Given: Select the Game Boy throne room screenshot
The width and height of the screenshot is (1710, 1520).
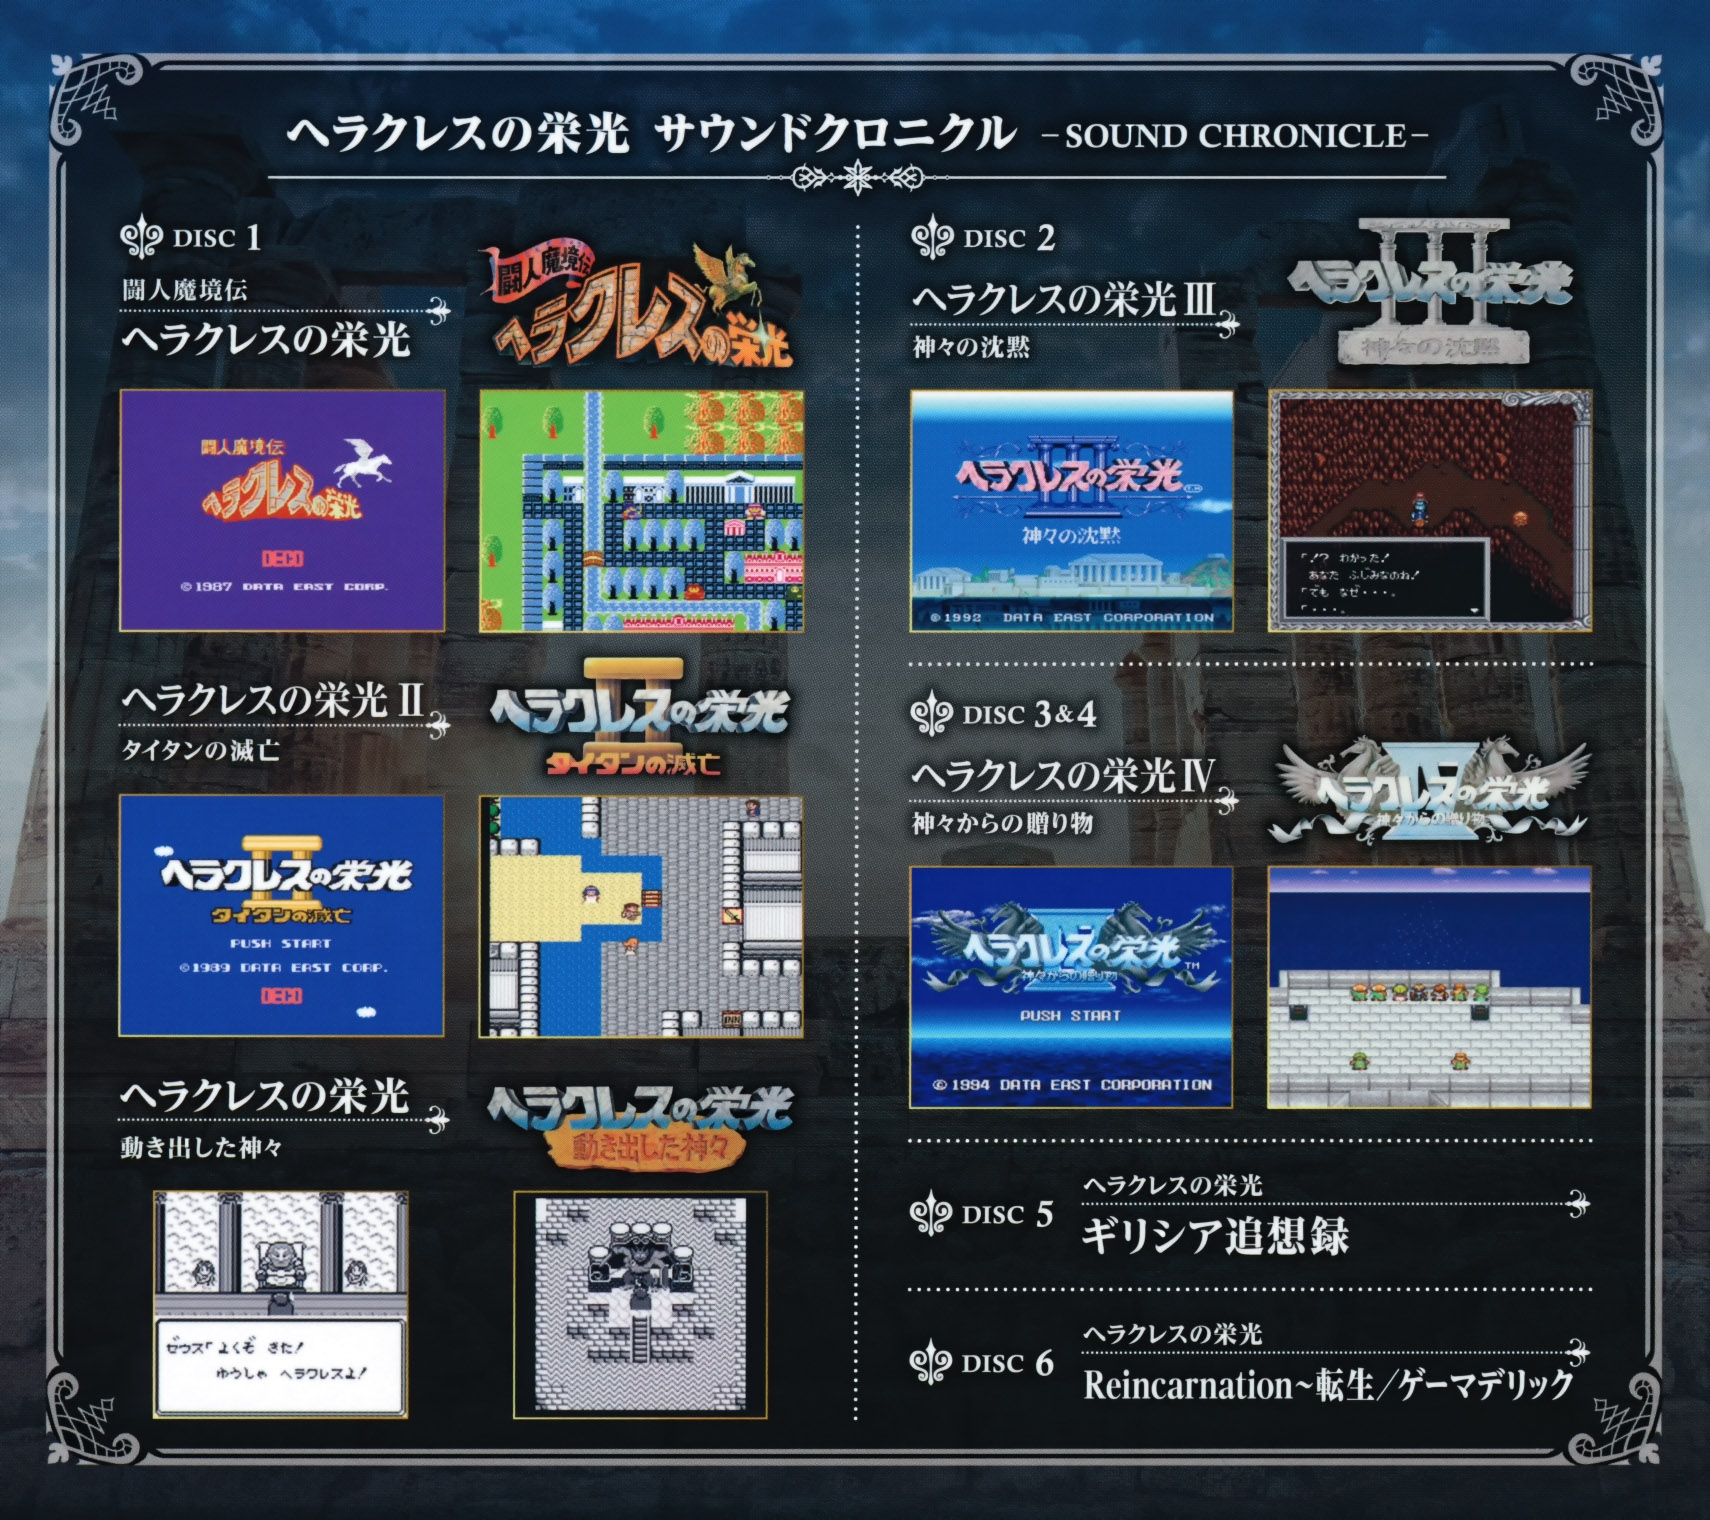Looking at the screenshot, I should pos(640,1304).
